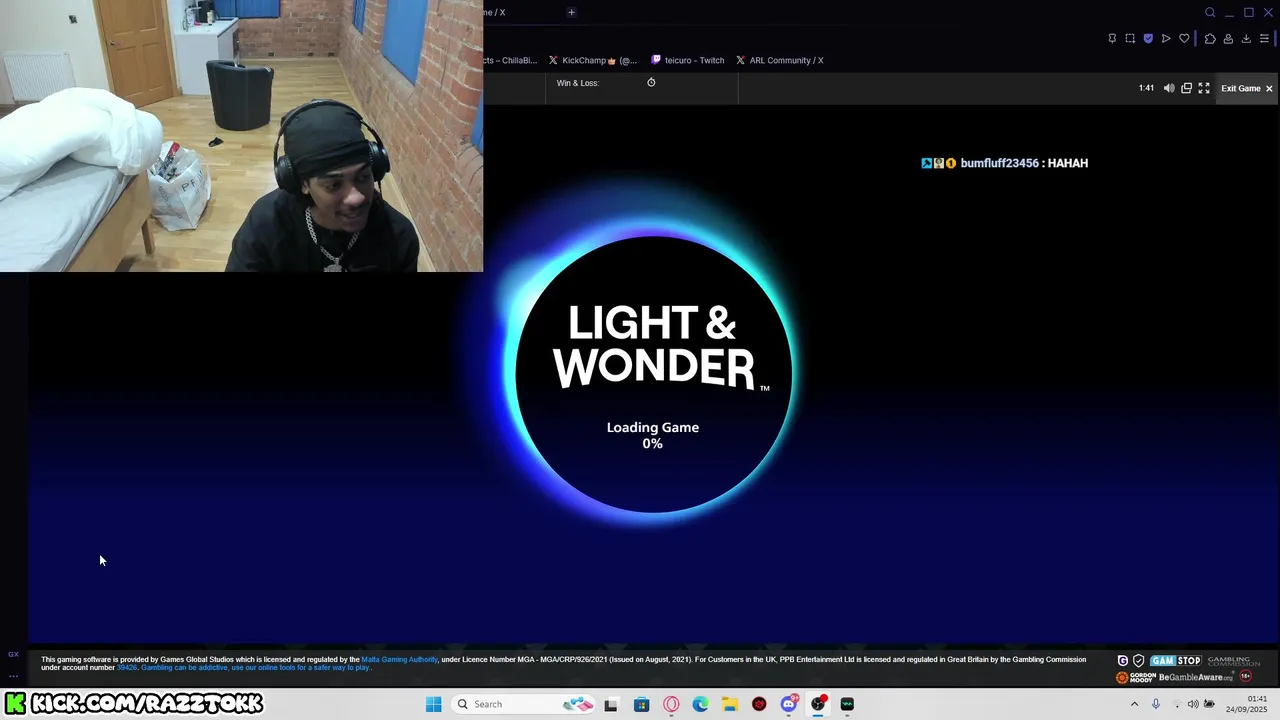This screenshot has width=1280, height=720.
Task: Click the Exit Game button
Action: pos(1247,88)
